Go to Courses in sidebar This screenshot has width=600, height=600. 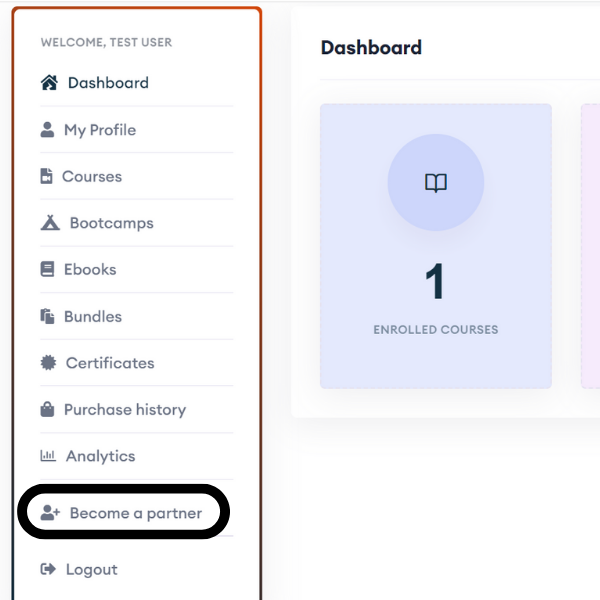click(x=137, y=176)
